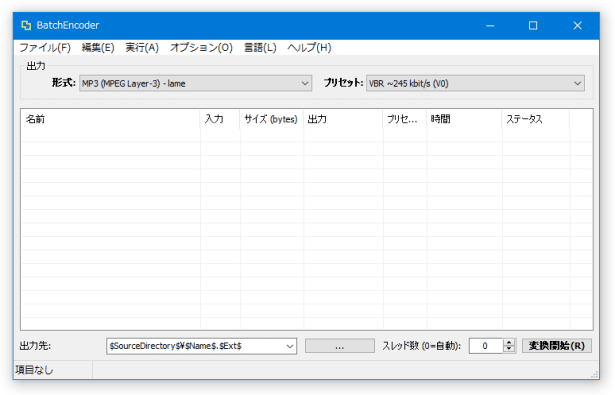Sort list by ステータス column header
The height and width of the screenshot is (395, 615).
click(536, 119)
